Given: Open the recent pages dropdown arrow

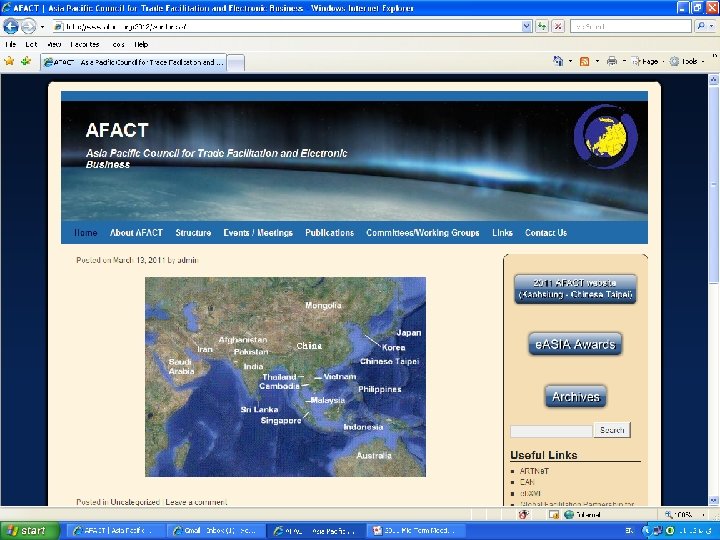Looking at the screenshot, I should tap(42, 27).
